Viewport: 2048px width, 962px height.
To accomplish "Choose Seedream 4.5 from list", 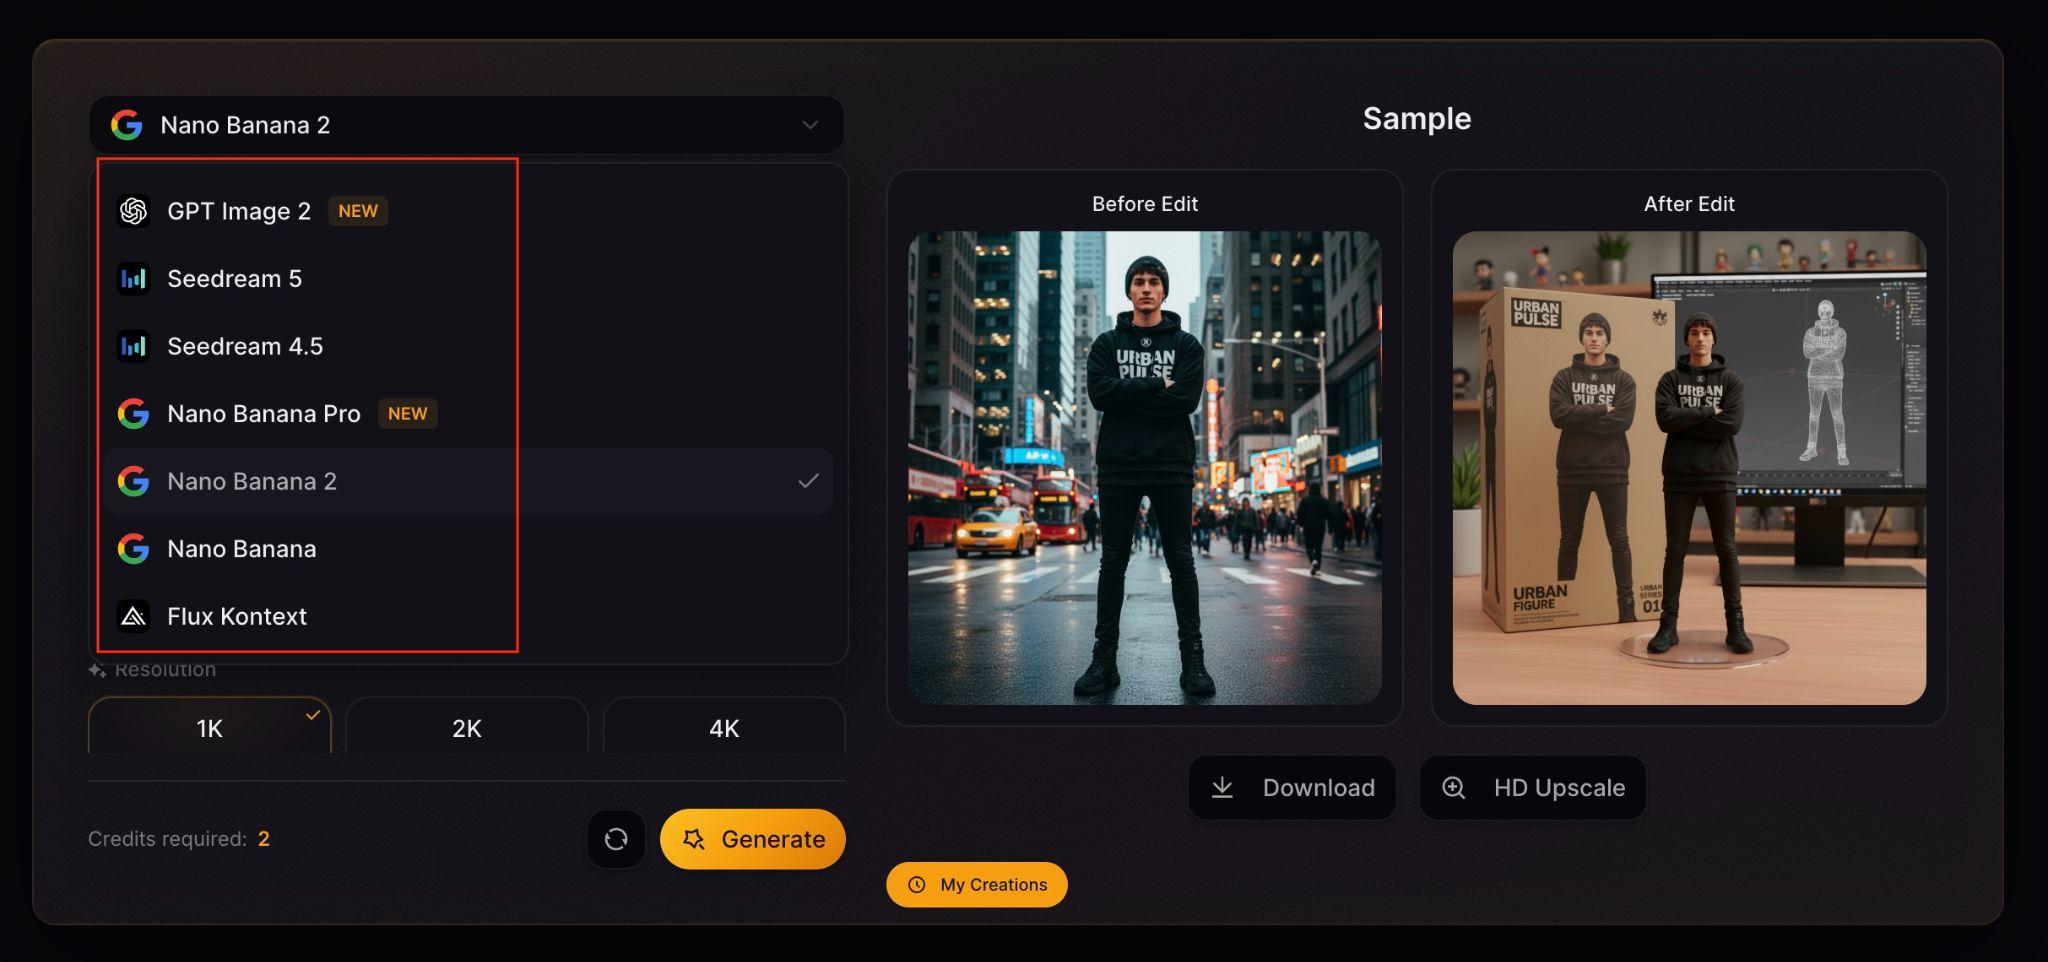I will pyautogui.click(x=467, y=346).
